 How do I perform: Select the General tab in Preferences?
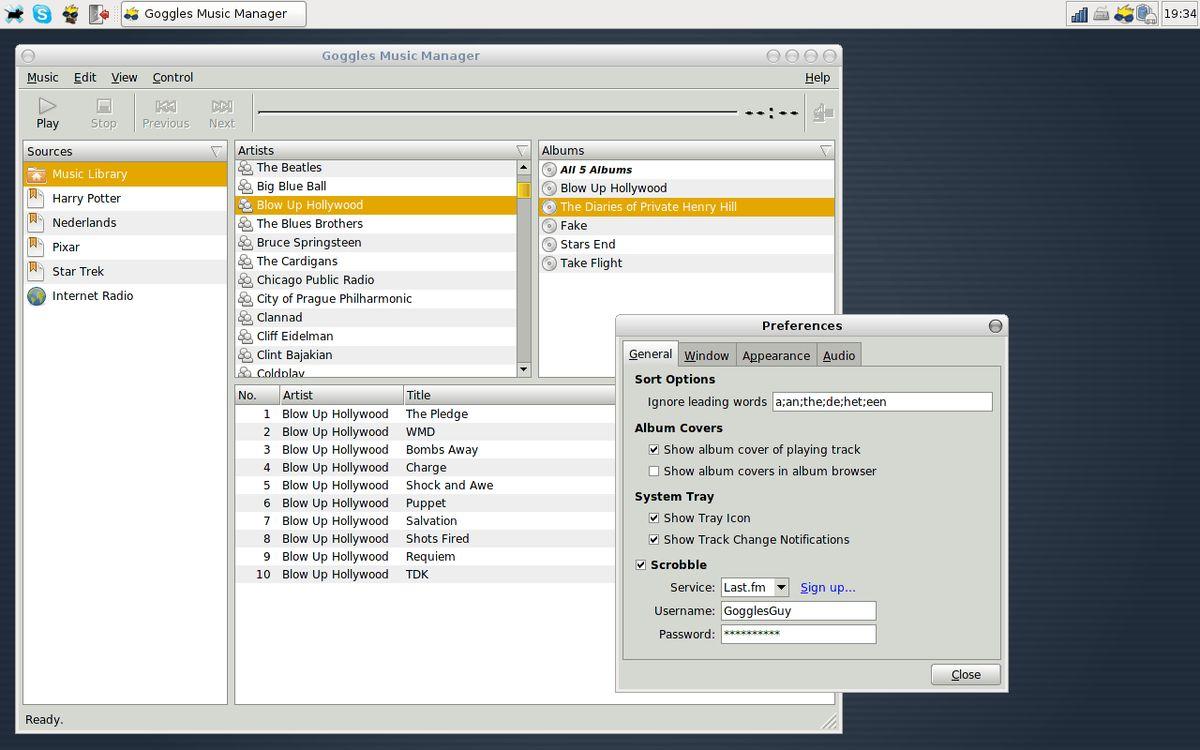[x=650, y=354]
